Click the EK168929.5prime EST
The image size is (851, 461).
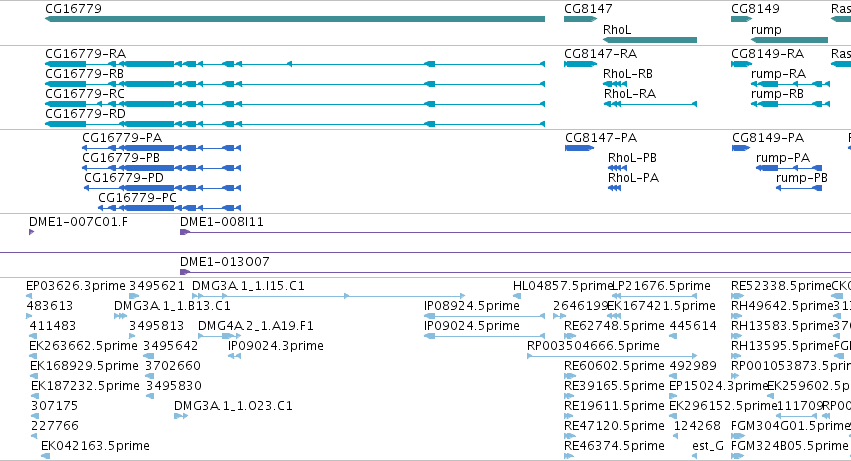pyautogui.click(x=34, y=376)
